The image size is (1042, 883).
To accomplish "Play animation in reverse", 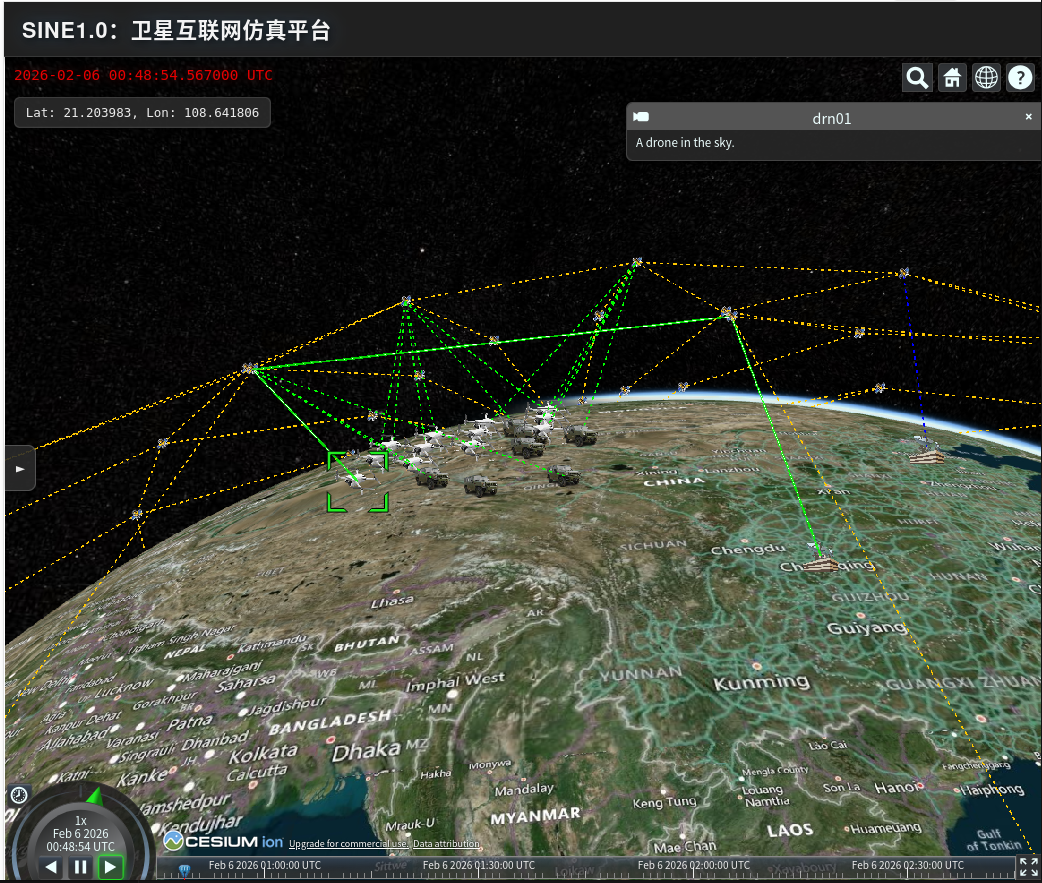I will 52,867.
